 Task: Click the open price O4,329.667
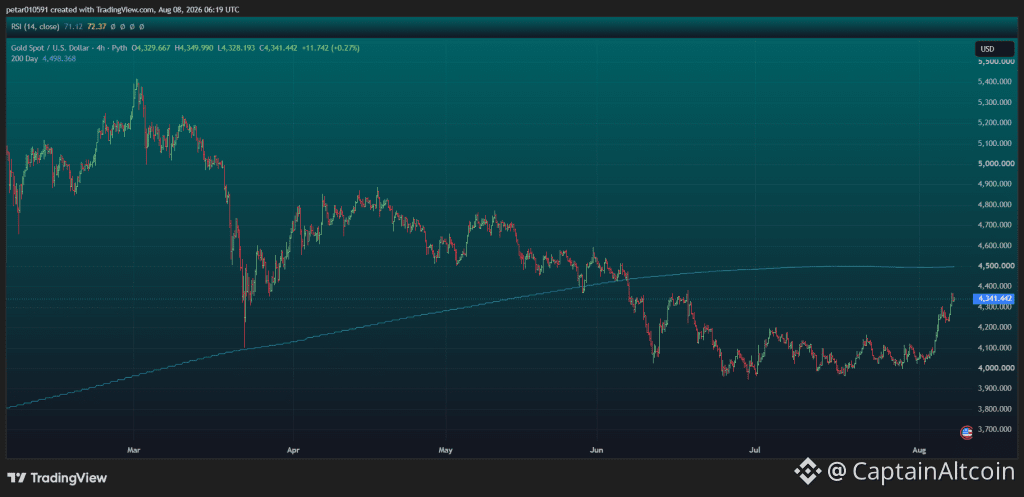click(152, 48)
